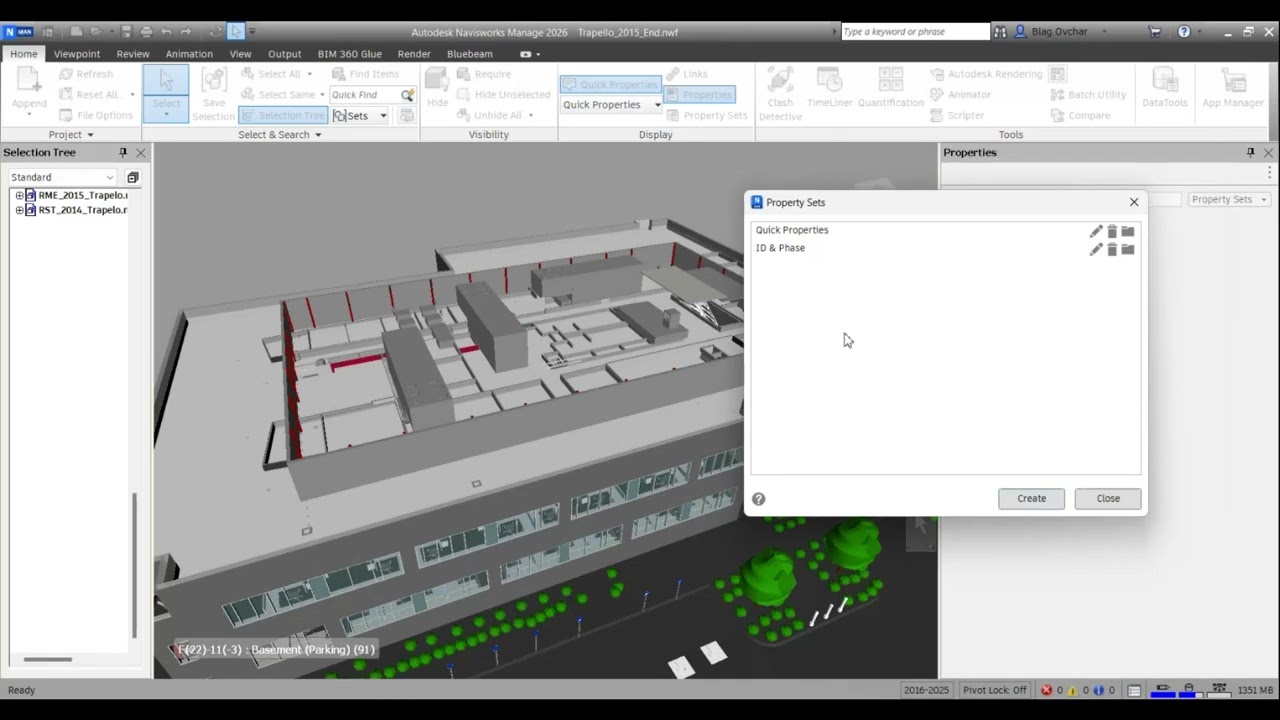1280x720 pixels.
Task: Toggle Hide Unselected
Action: [504, 94]
